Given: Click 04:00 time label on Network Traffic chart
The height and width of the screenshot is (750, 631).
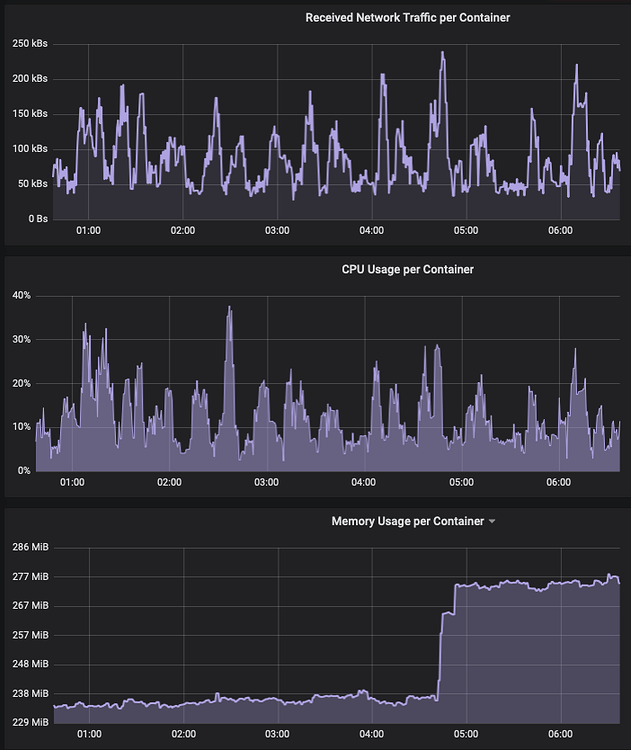Looking at the screenshot, I should 372,231.
